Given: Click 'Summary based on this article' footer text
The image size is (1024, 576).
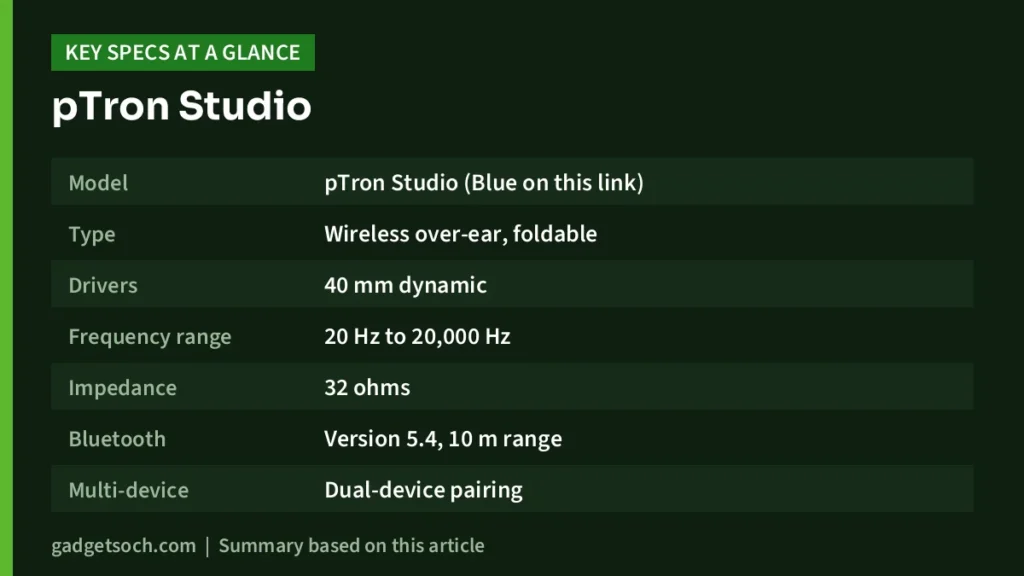Looking at the screenshot, I should [x=351, y=546].
